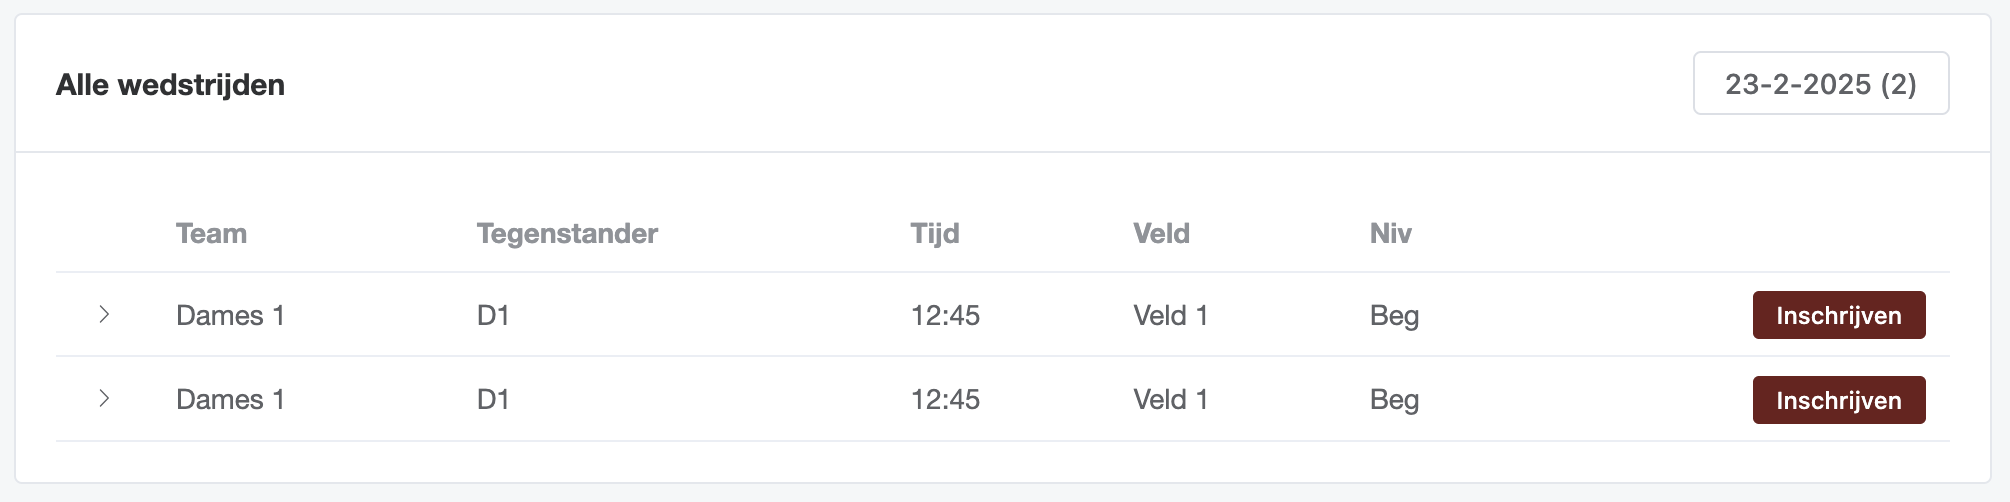The height and width of the screenshot is (502, 2010).
Task: Sort by the Tijd column header
Action: click(935, 233)
